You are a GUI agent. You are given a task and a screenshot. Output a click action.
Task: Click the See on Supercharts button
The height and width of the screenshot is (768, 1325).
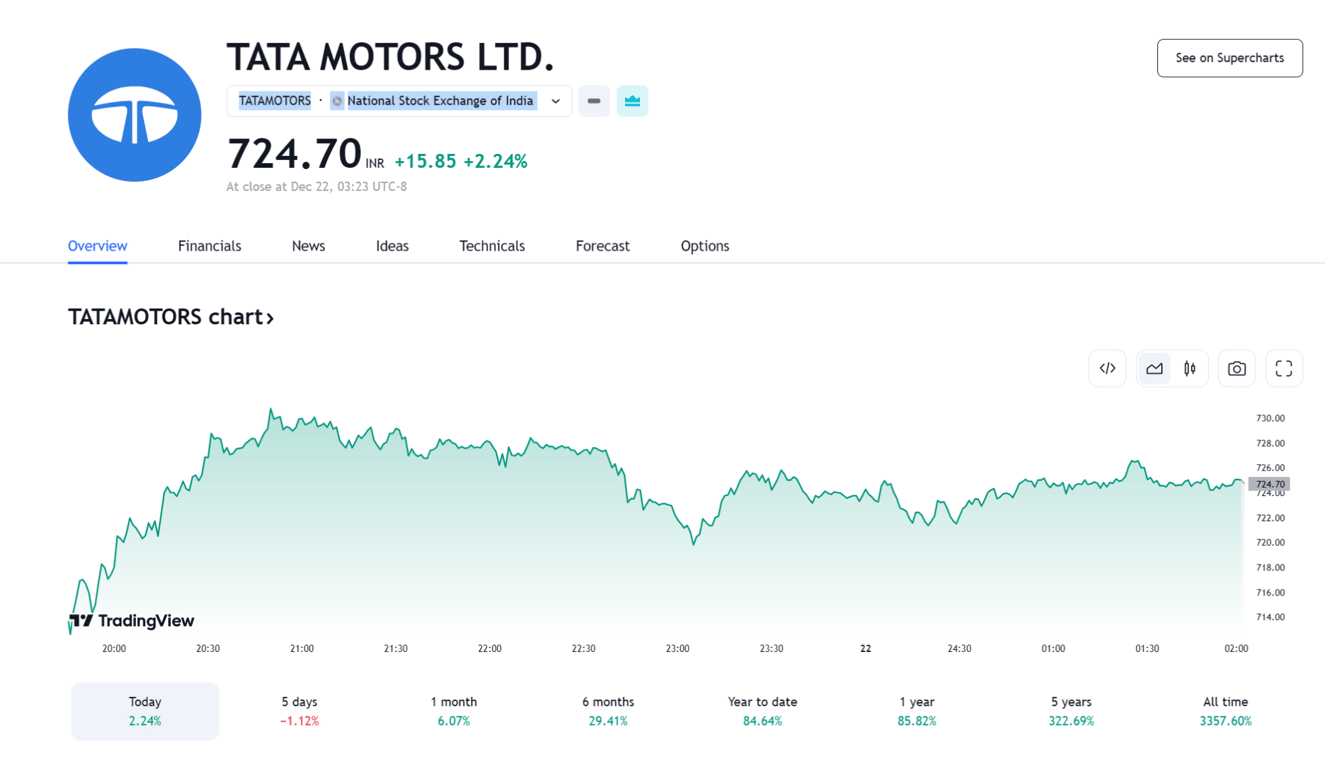tap(1230, 58)
